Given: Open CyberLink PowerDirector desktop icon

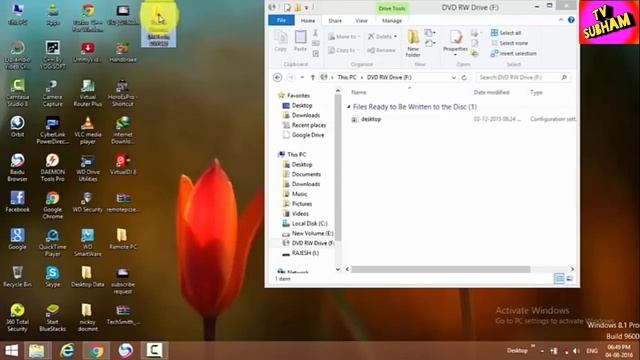Looking at the screenshot, I should [x=53, y=130].
